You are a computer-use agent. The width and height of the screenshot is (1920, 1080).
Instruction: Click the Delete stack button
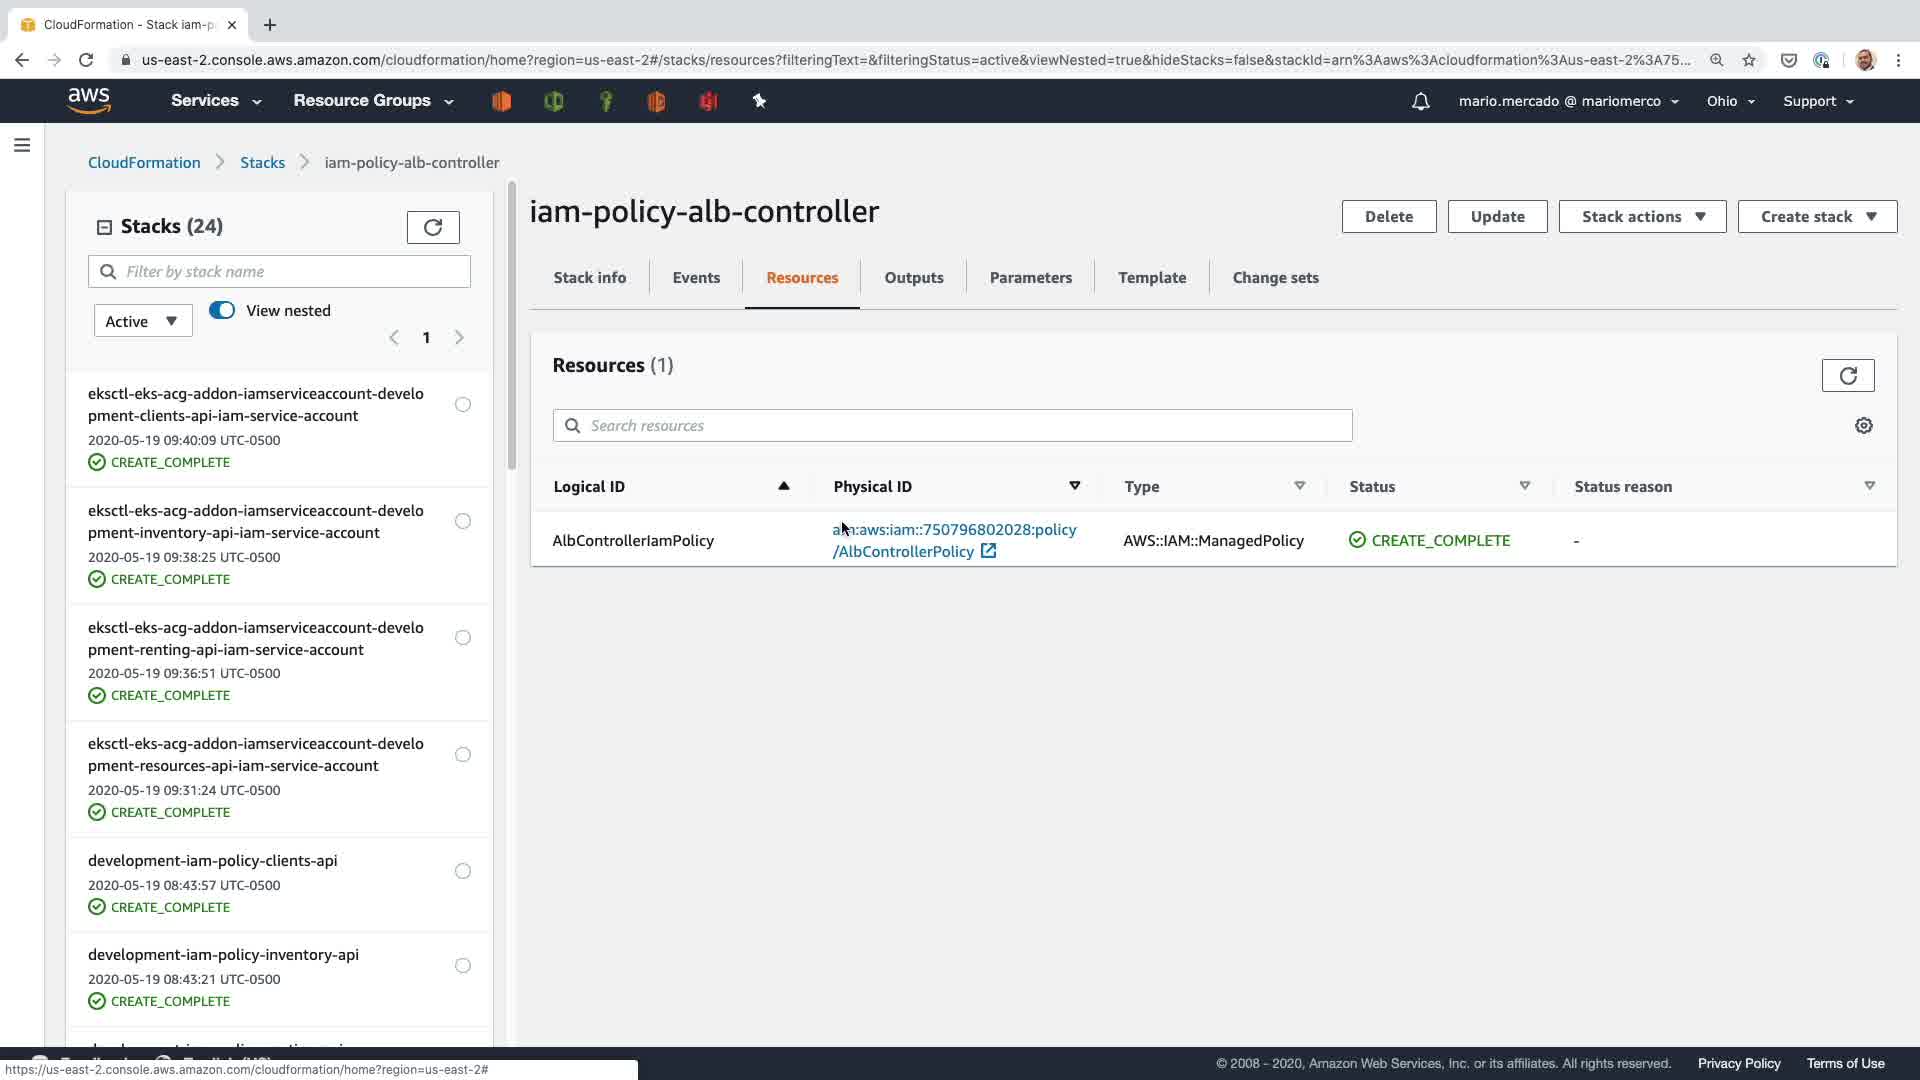[x=1388, y=217]
